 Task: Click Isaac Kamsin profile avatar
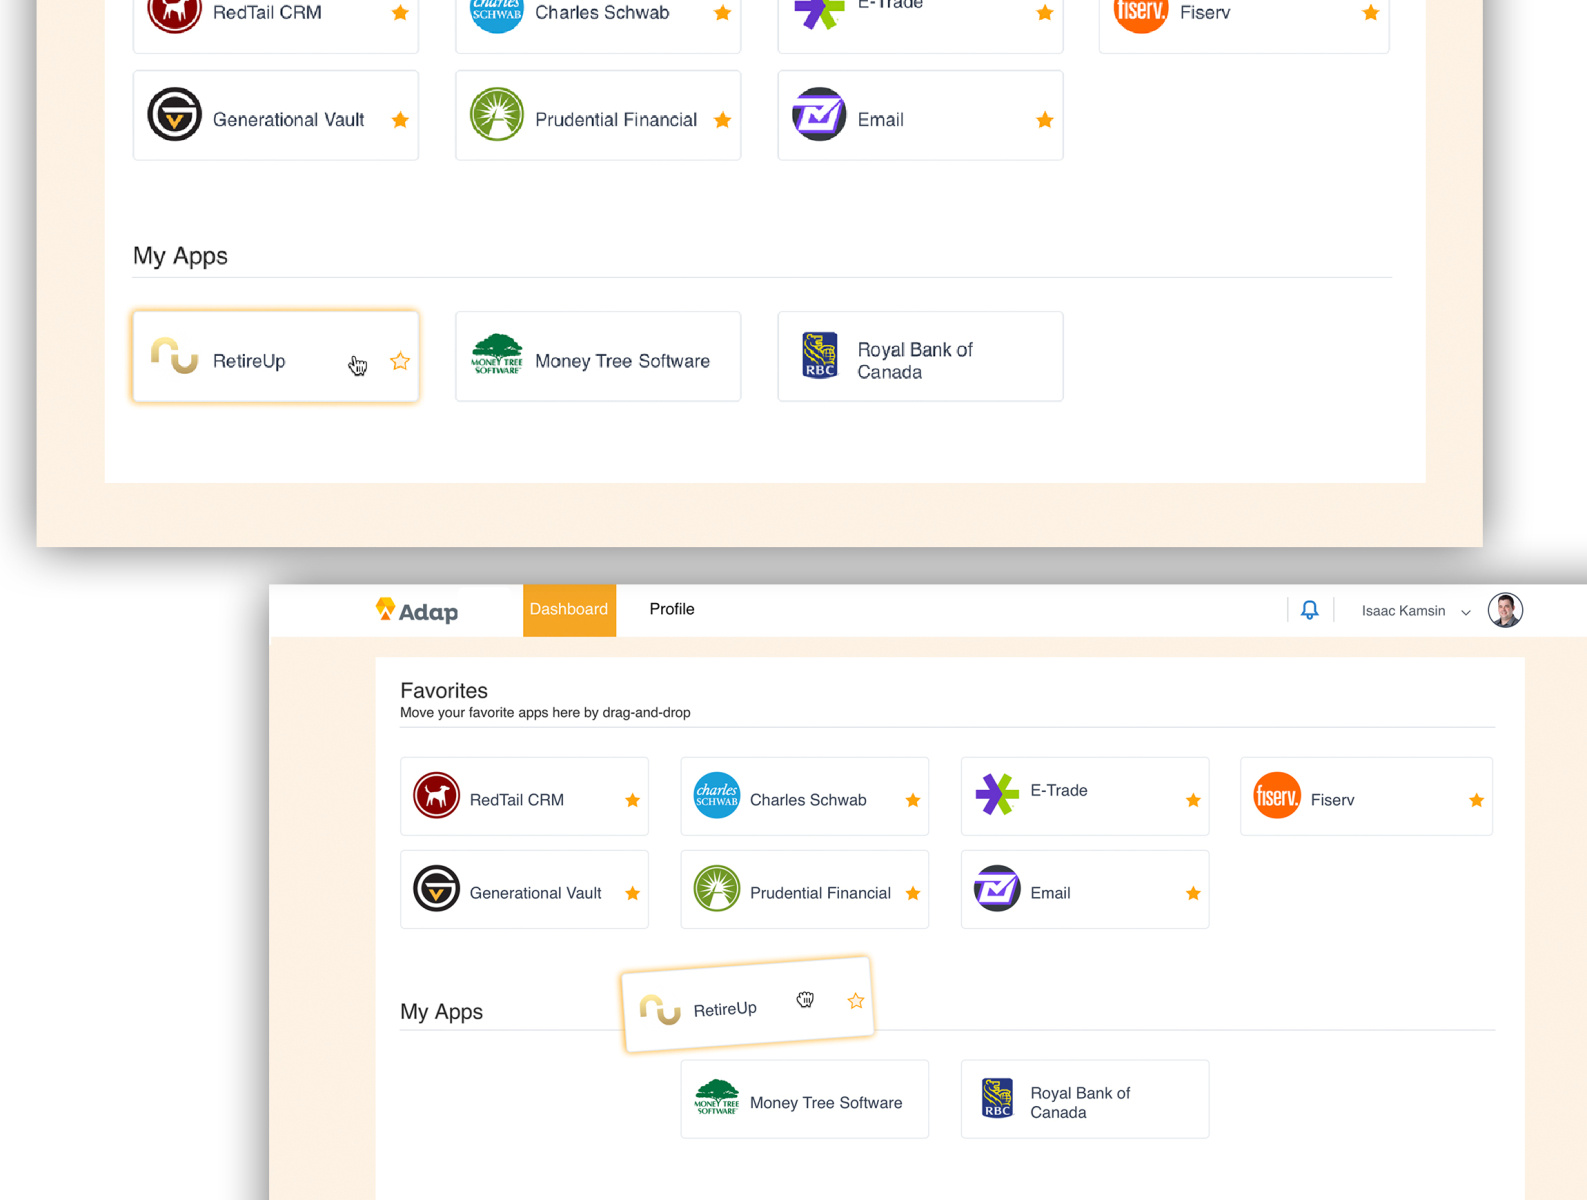(1505, 610)
